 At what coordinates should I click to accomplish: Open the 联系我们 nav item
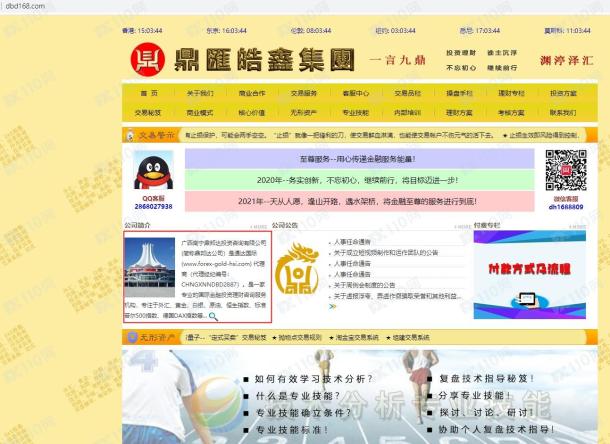(563, 112)
